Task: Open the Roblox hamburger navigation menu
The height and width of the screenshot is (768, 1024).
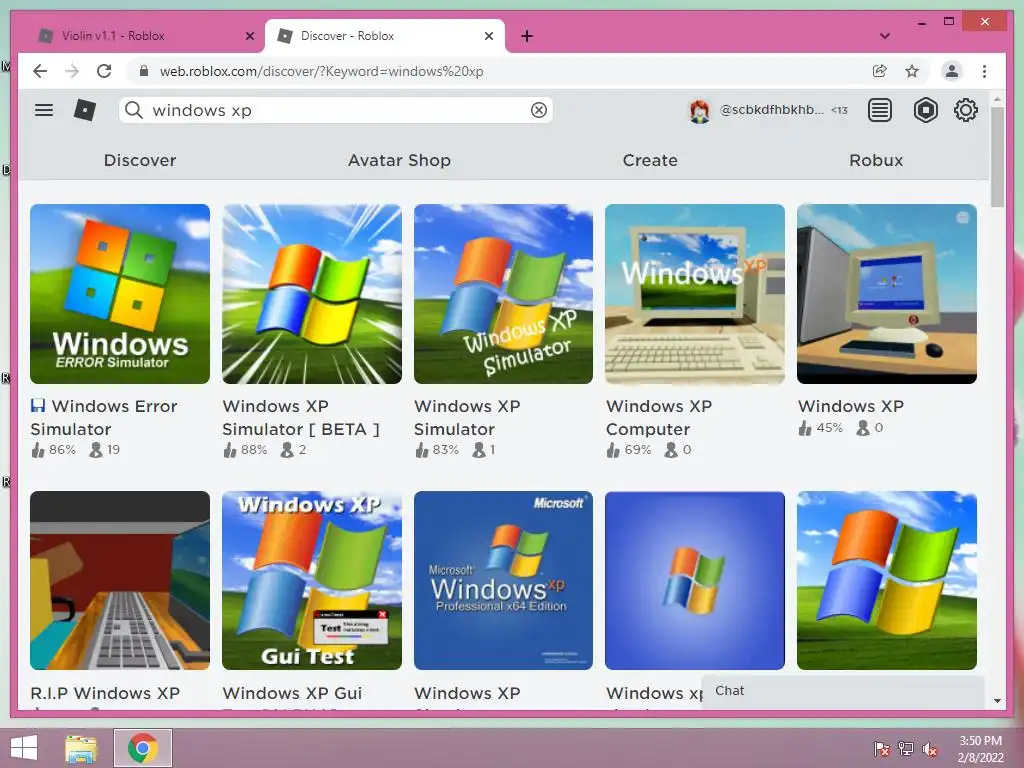Action: (44, 110)
